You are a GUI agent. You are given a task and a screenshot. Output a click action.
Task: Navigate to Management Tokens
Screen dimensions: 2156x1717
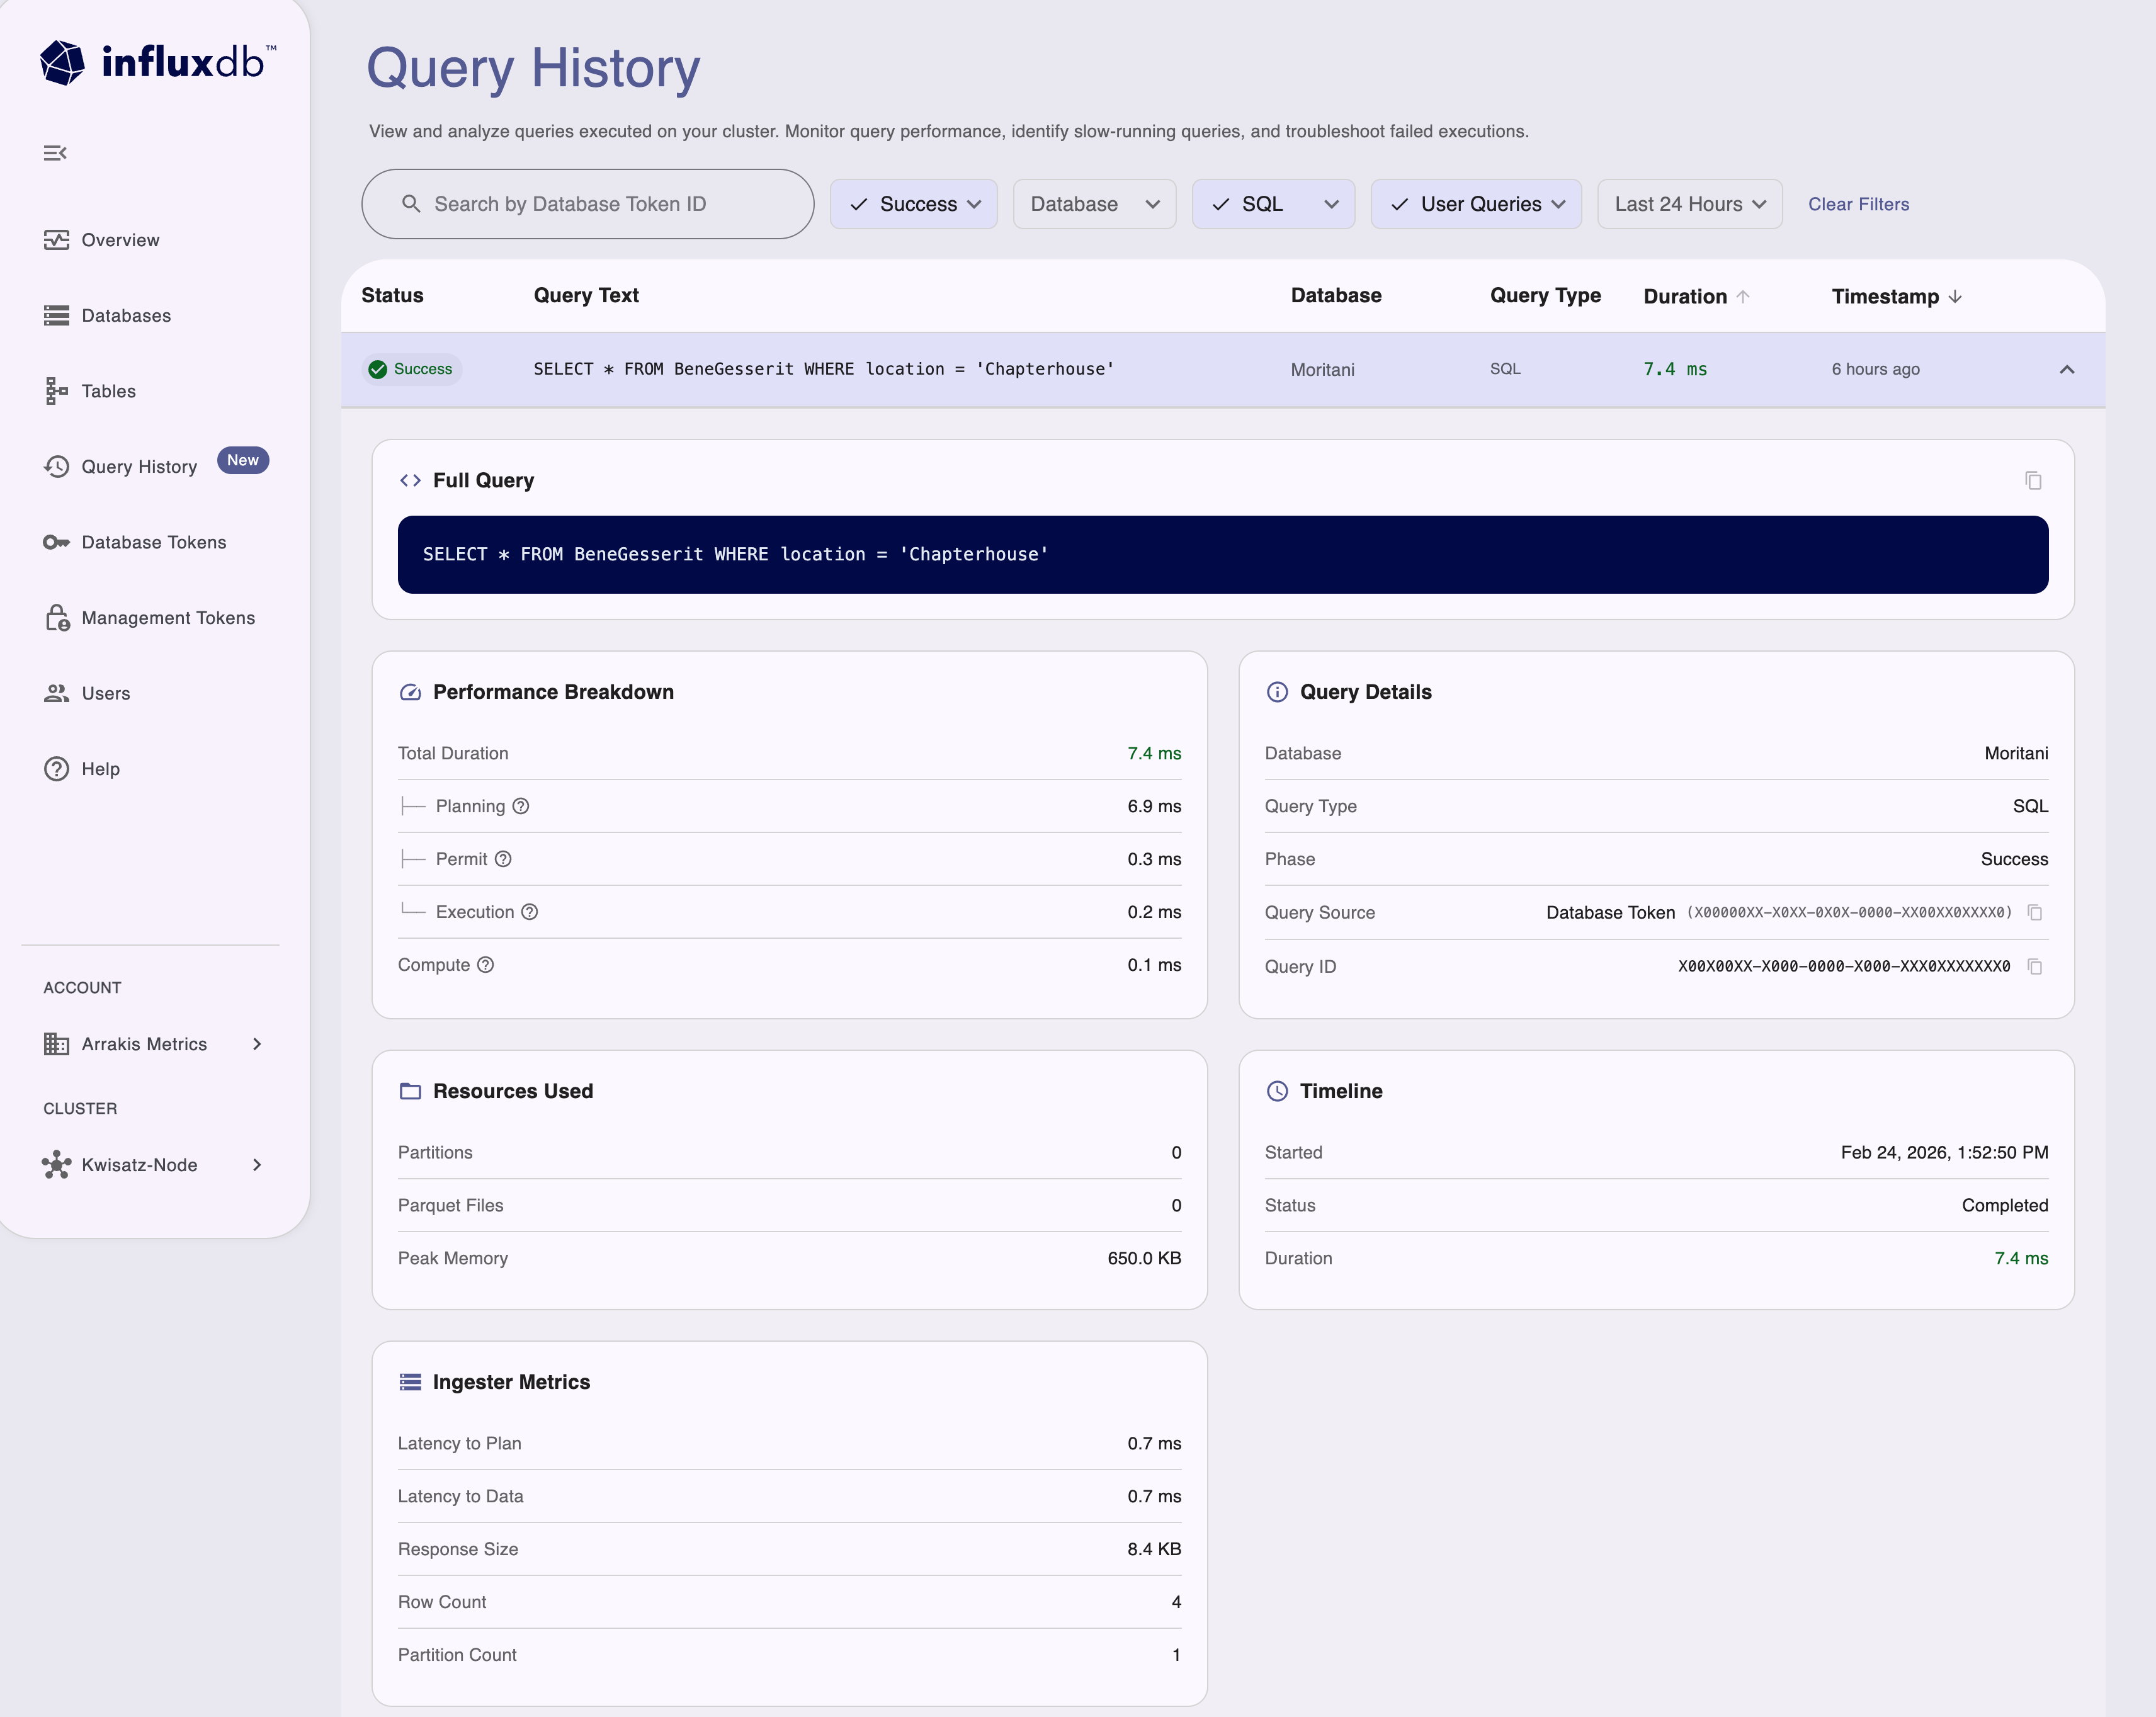167,618
